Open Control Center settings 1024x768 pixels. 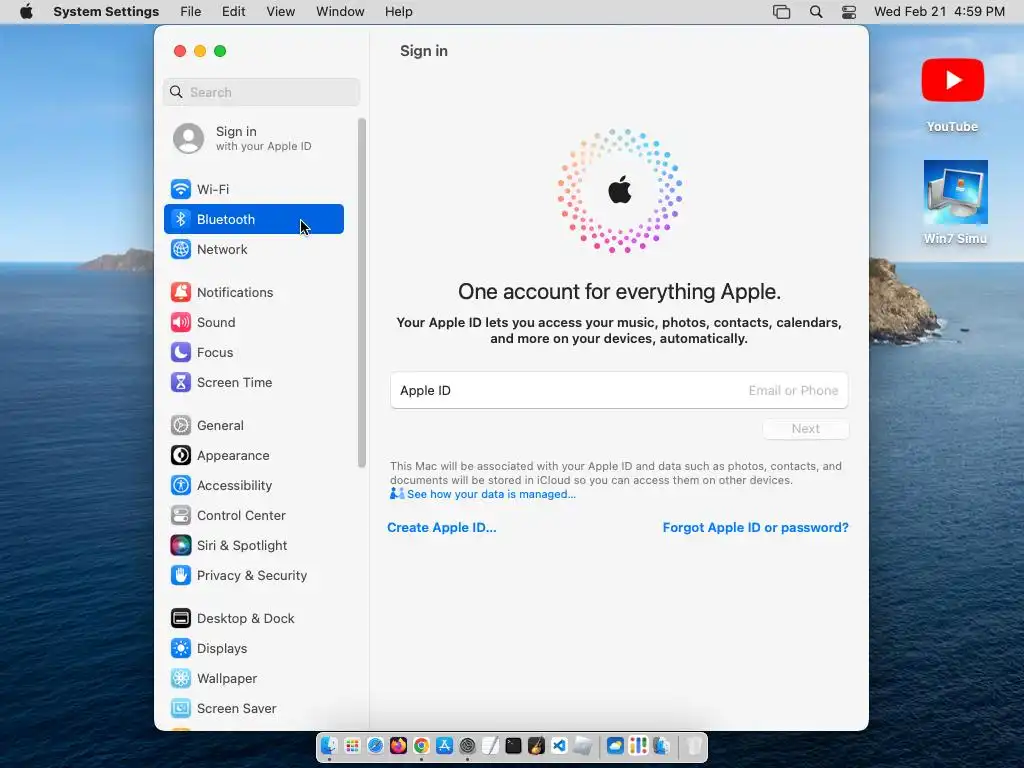(x=253, y=516)
